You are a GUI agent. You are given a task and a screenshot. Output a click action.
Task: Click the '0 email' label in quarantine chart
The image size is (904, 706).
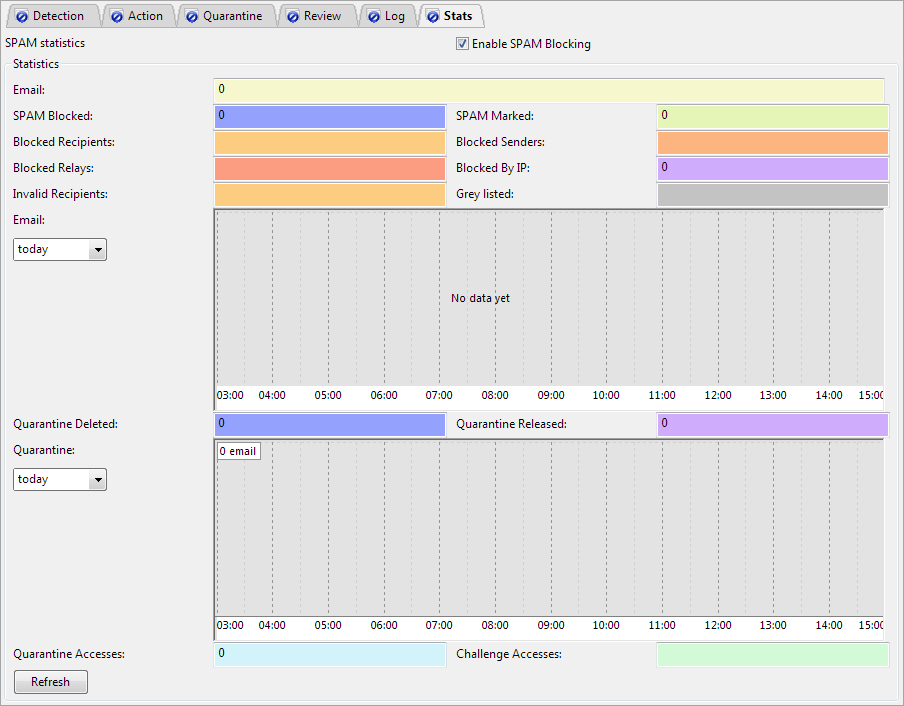click(238, 451)
